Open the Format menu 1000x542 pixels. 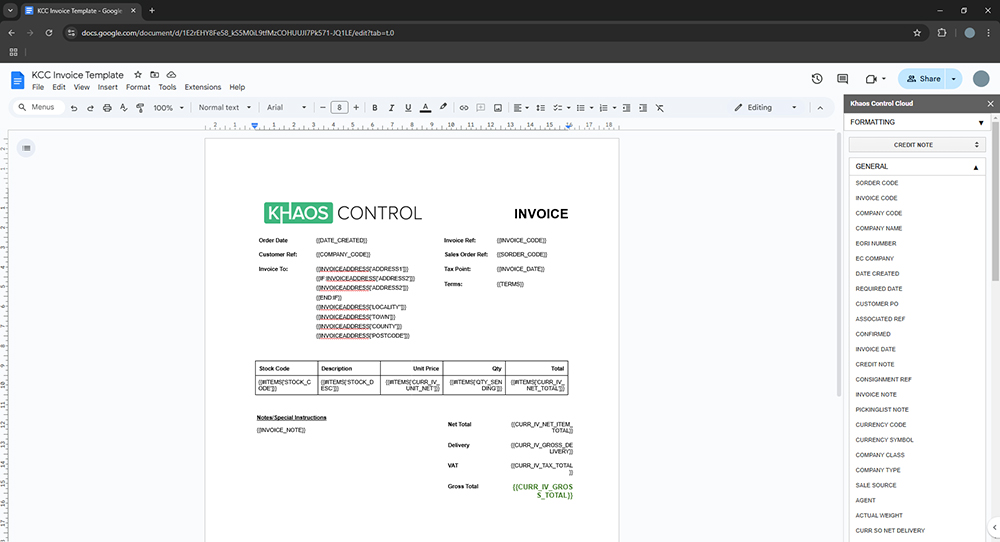click(x=138, y=87)
